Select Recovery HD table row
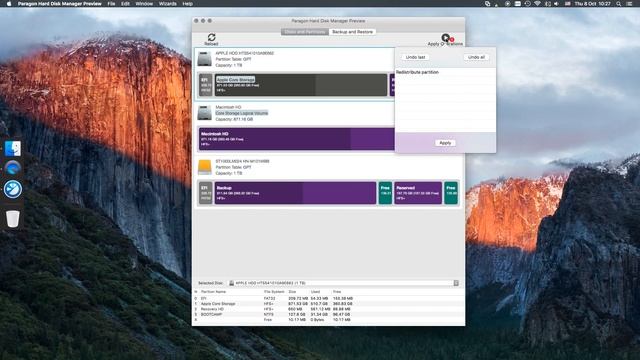Viewport: 640px width, 360px height. click(328, 309)
